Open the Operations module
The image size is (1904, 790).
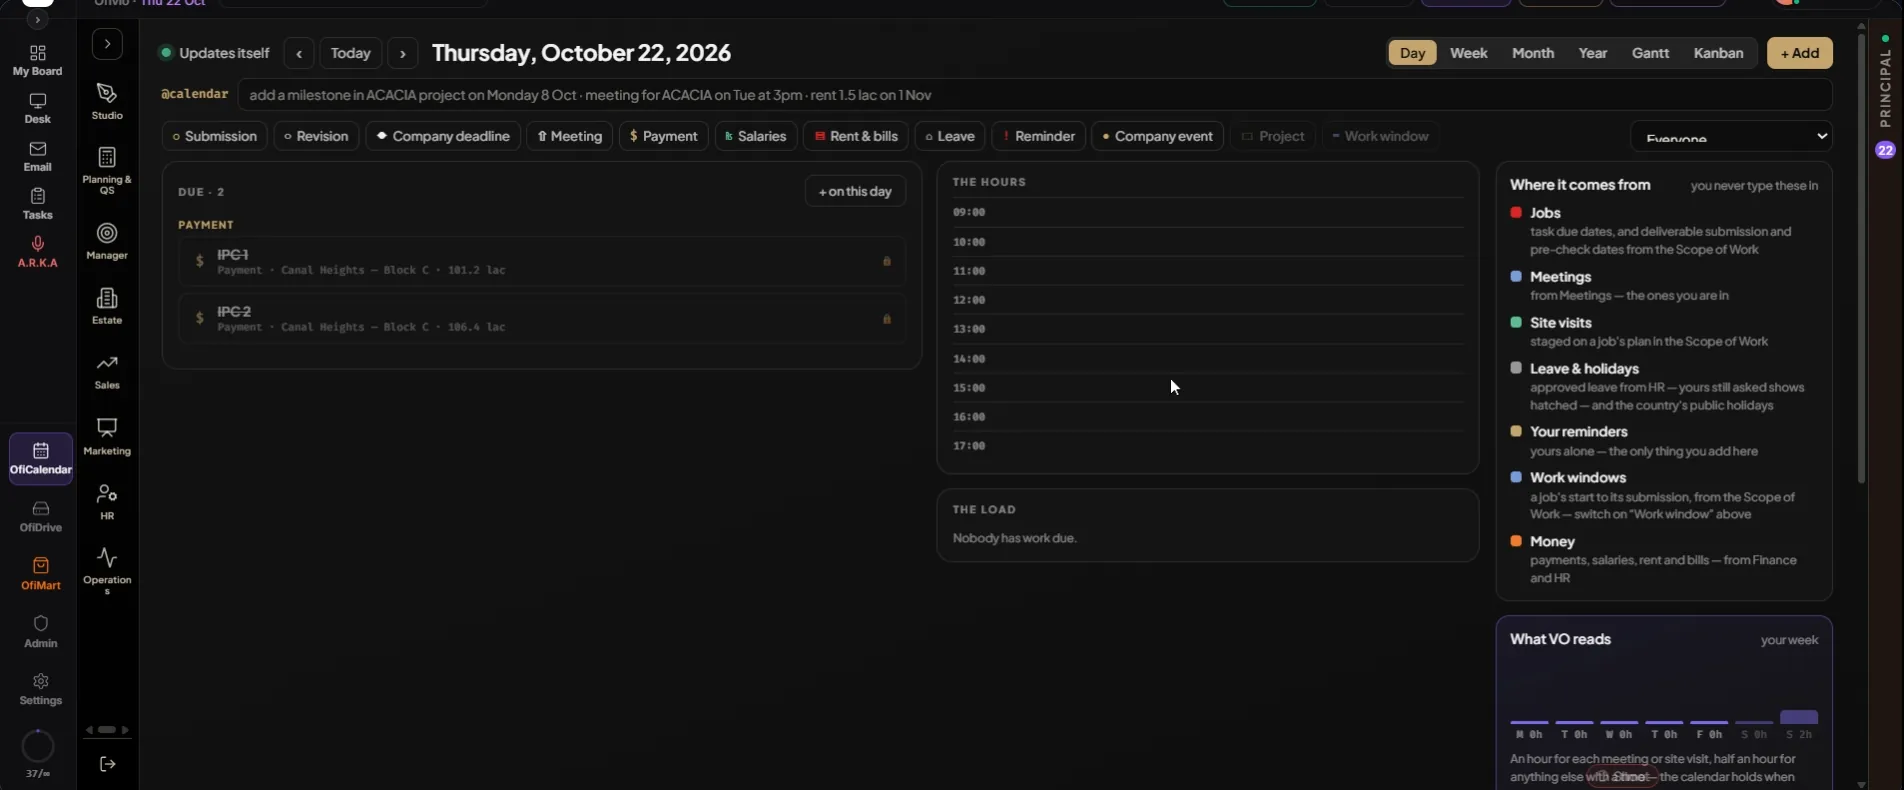pyautogui.click(x=107, y=571)
